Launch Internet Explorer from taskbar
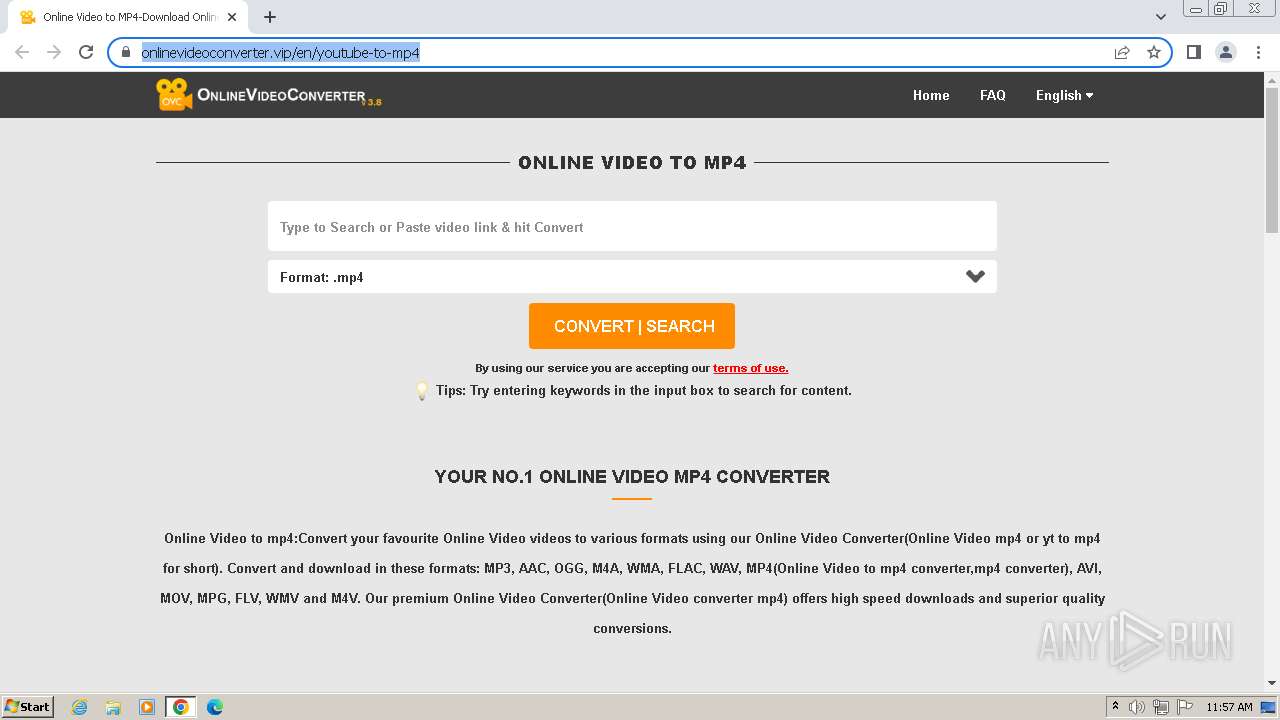The width and height of the screenshot is (1280, 720). point(80,707)
